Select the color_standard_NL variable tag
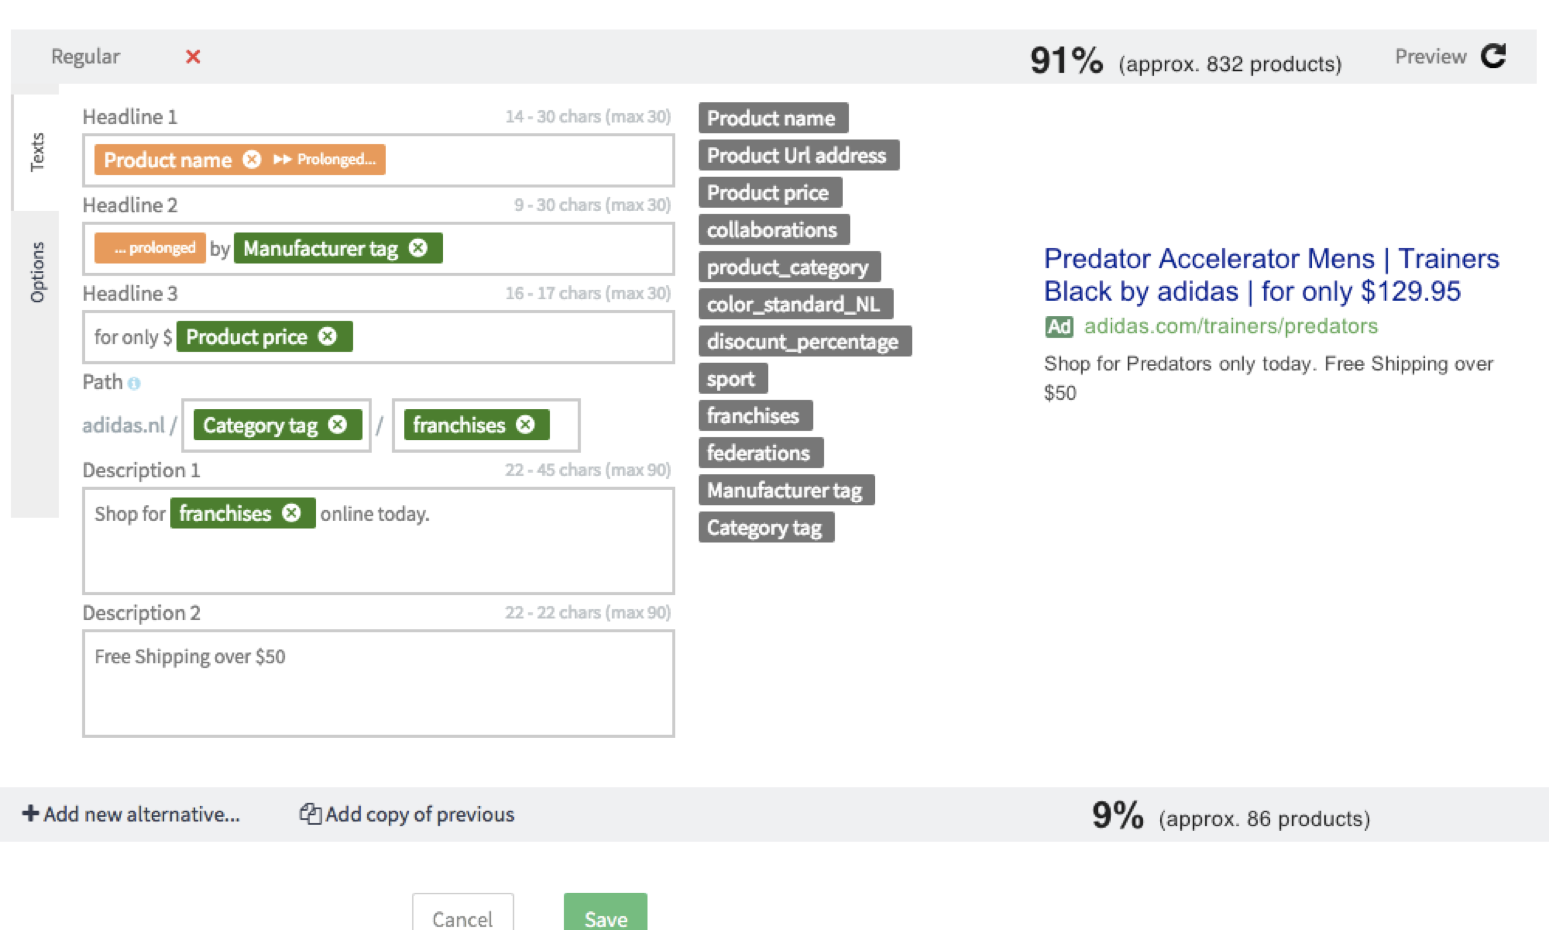The image size is (1549, 930). pyautogui.click(x=795, y=304)
